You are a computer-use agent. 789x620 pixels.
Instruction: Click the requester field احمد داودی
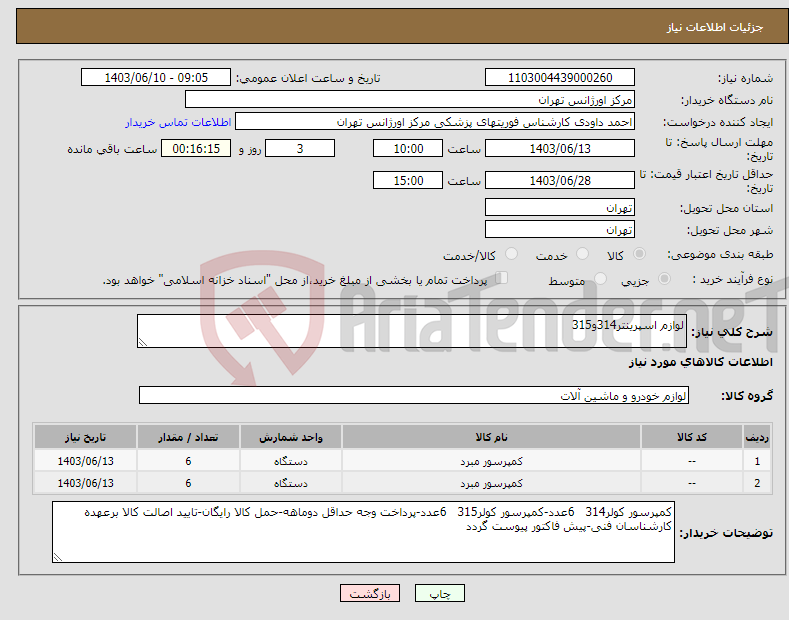[x=435, y=122]
